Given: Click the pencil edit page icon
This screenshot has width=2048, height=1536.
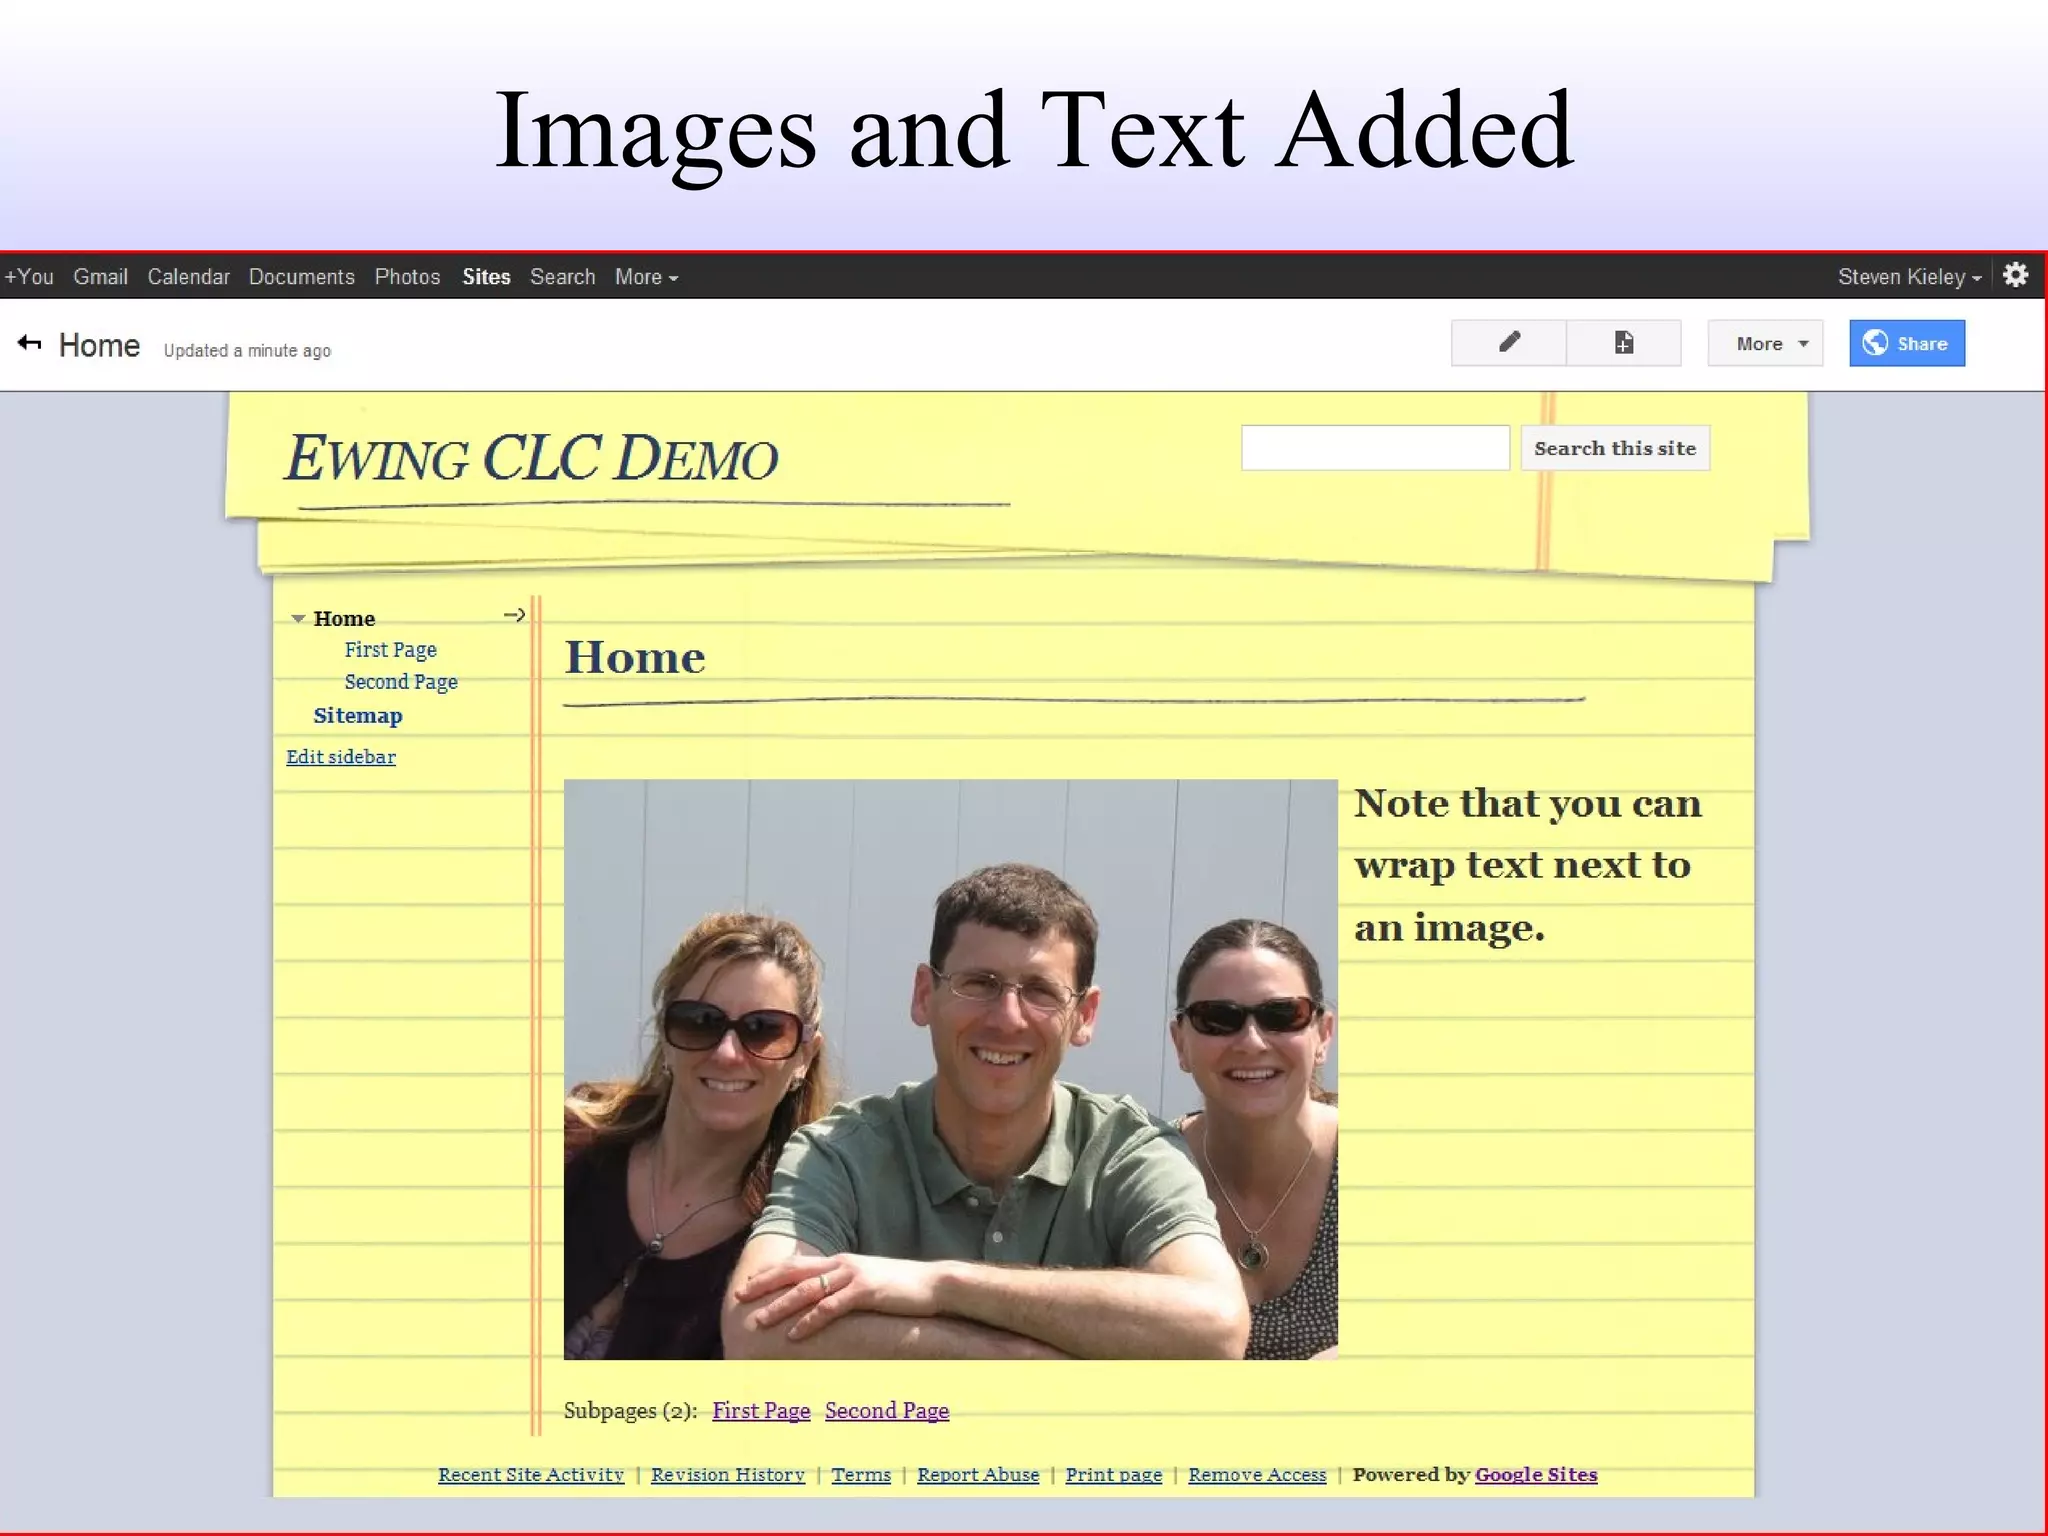Looking at the screenshot, I should pyautogui.click(x=1509, y=343).
